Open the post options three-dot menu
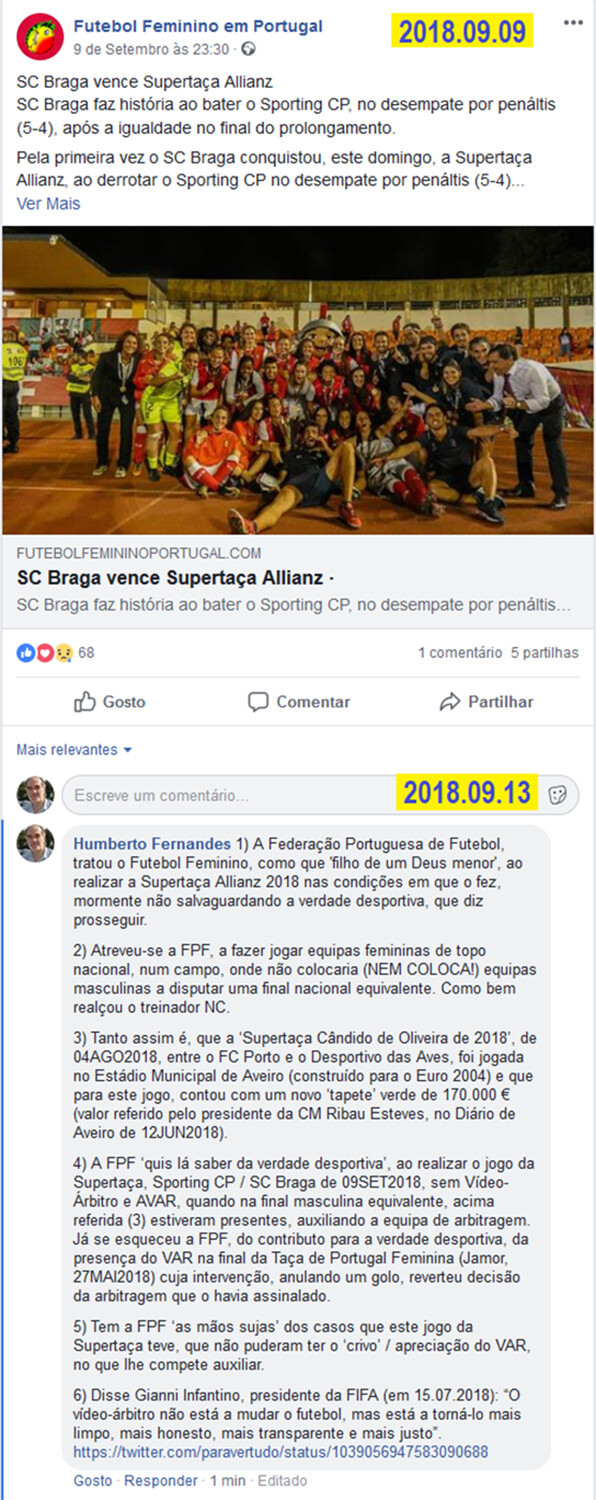The width and height of the screenshot is (596, 1500). click(x=573, y=23)
